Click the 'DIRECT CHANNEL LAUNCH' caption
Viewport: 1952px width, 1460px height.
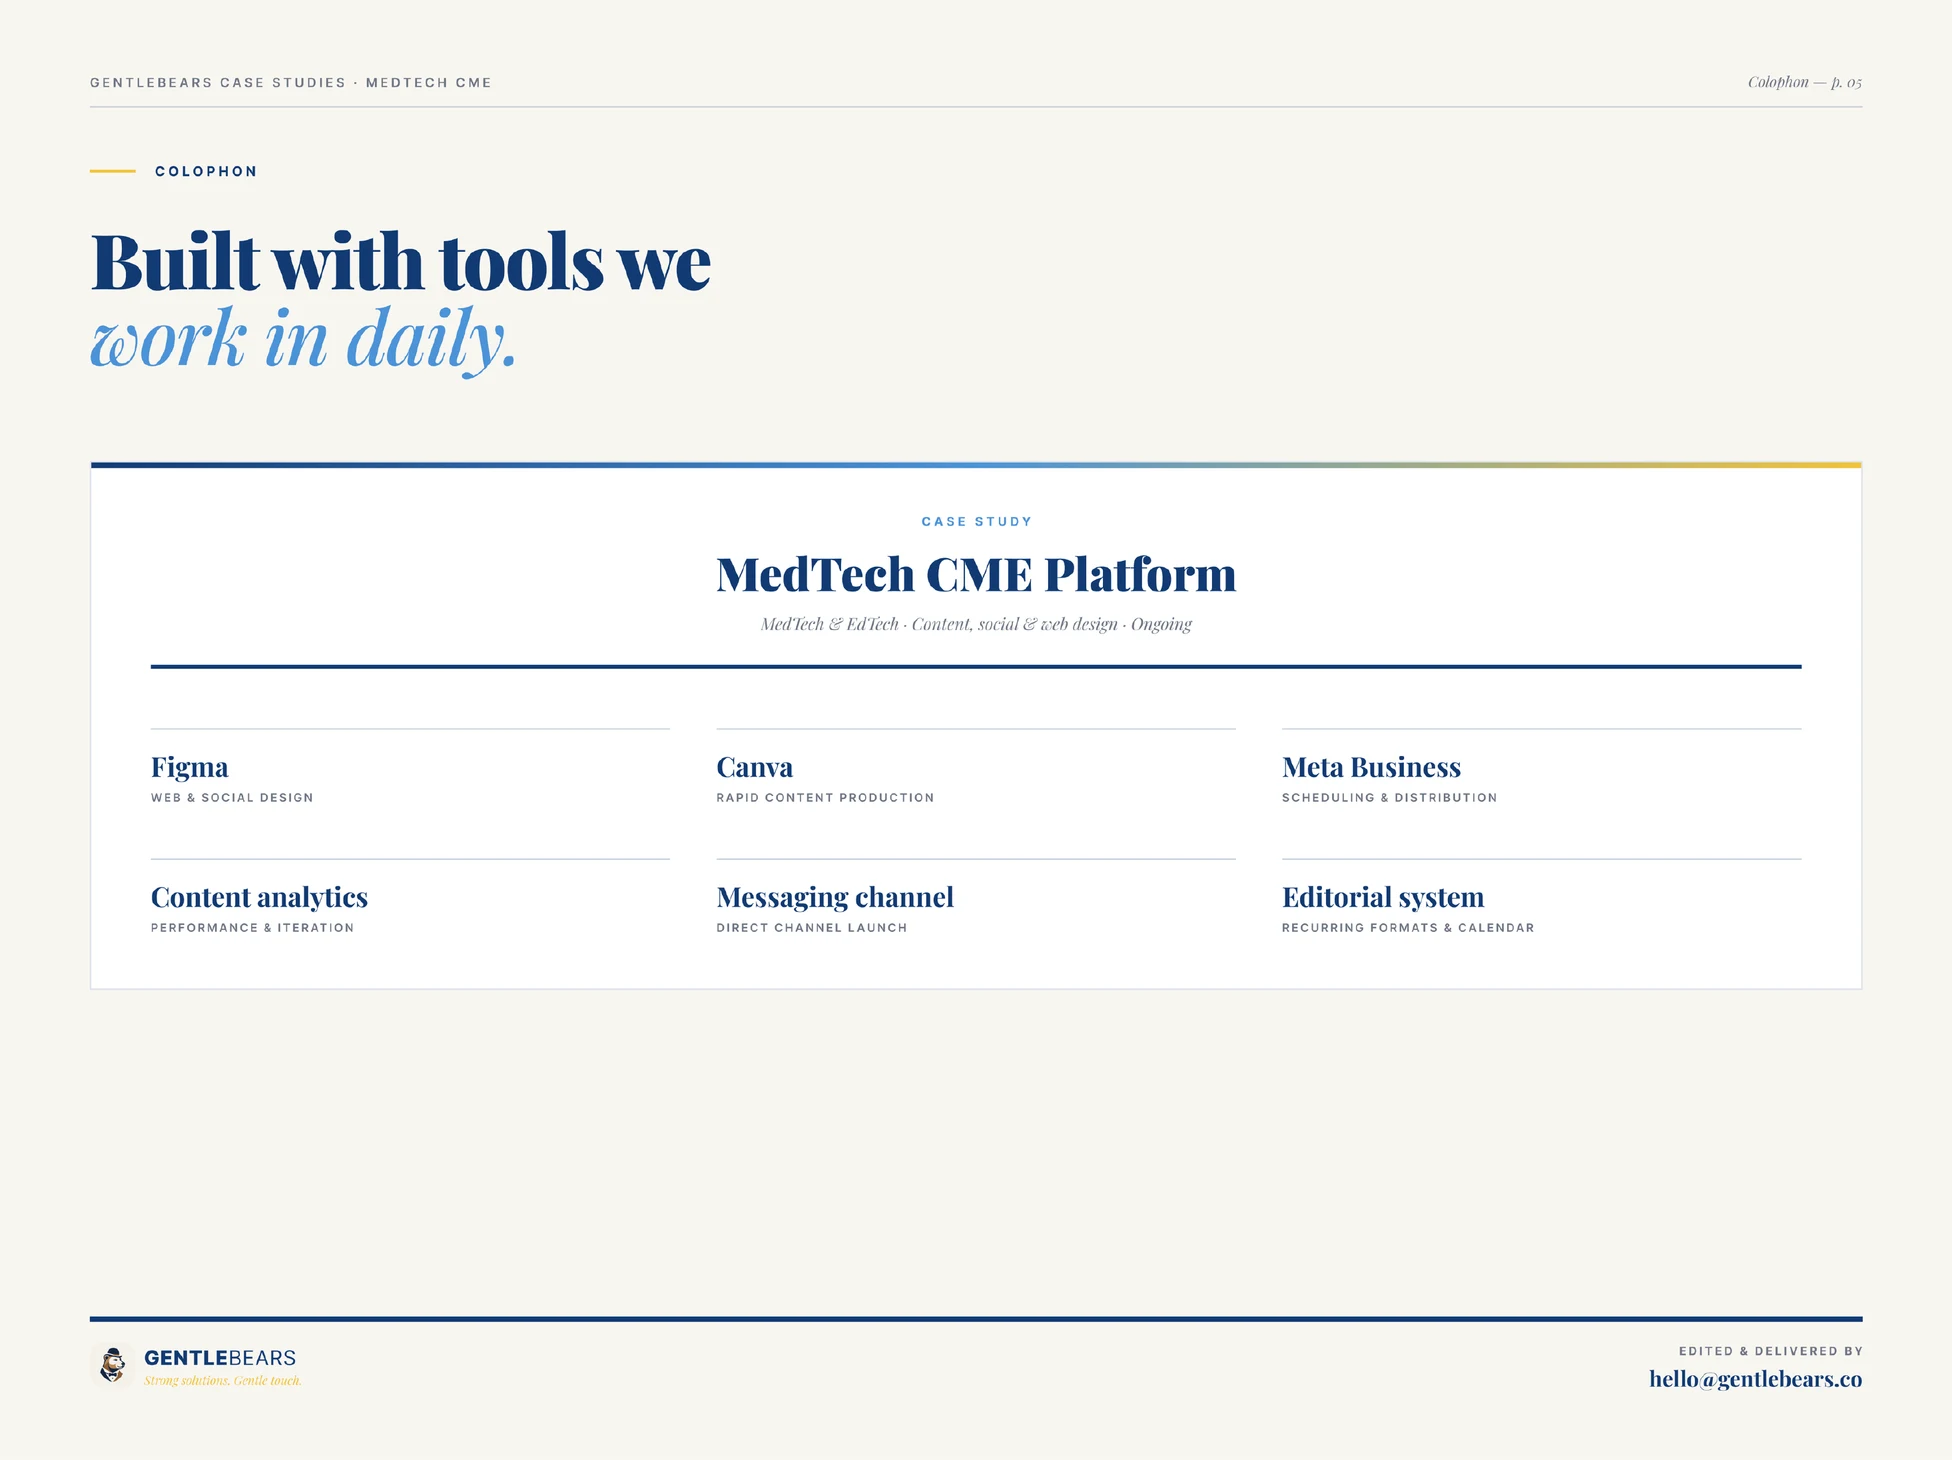(x=812, y=928)
